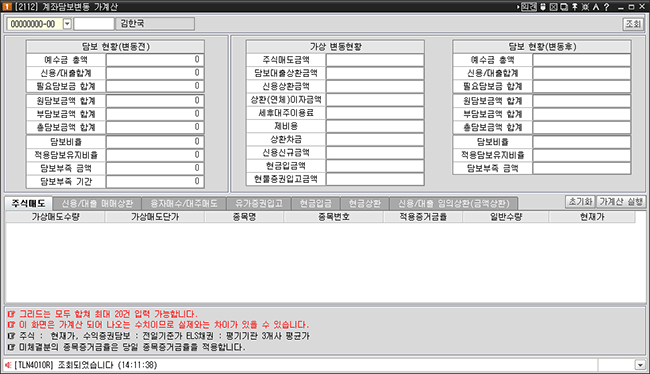Select the 유가증권입고 tab
This screenshot has height=374, width=650.
click(x=259, y=204)
